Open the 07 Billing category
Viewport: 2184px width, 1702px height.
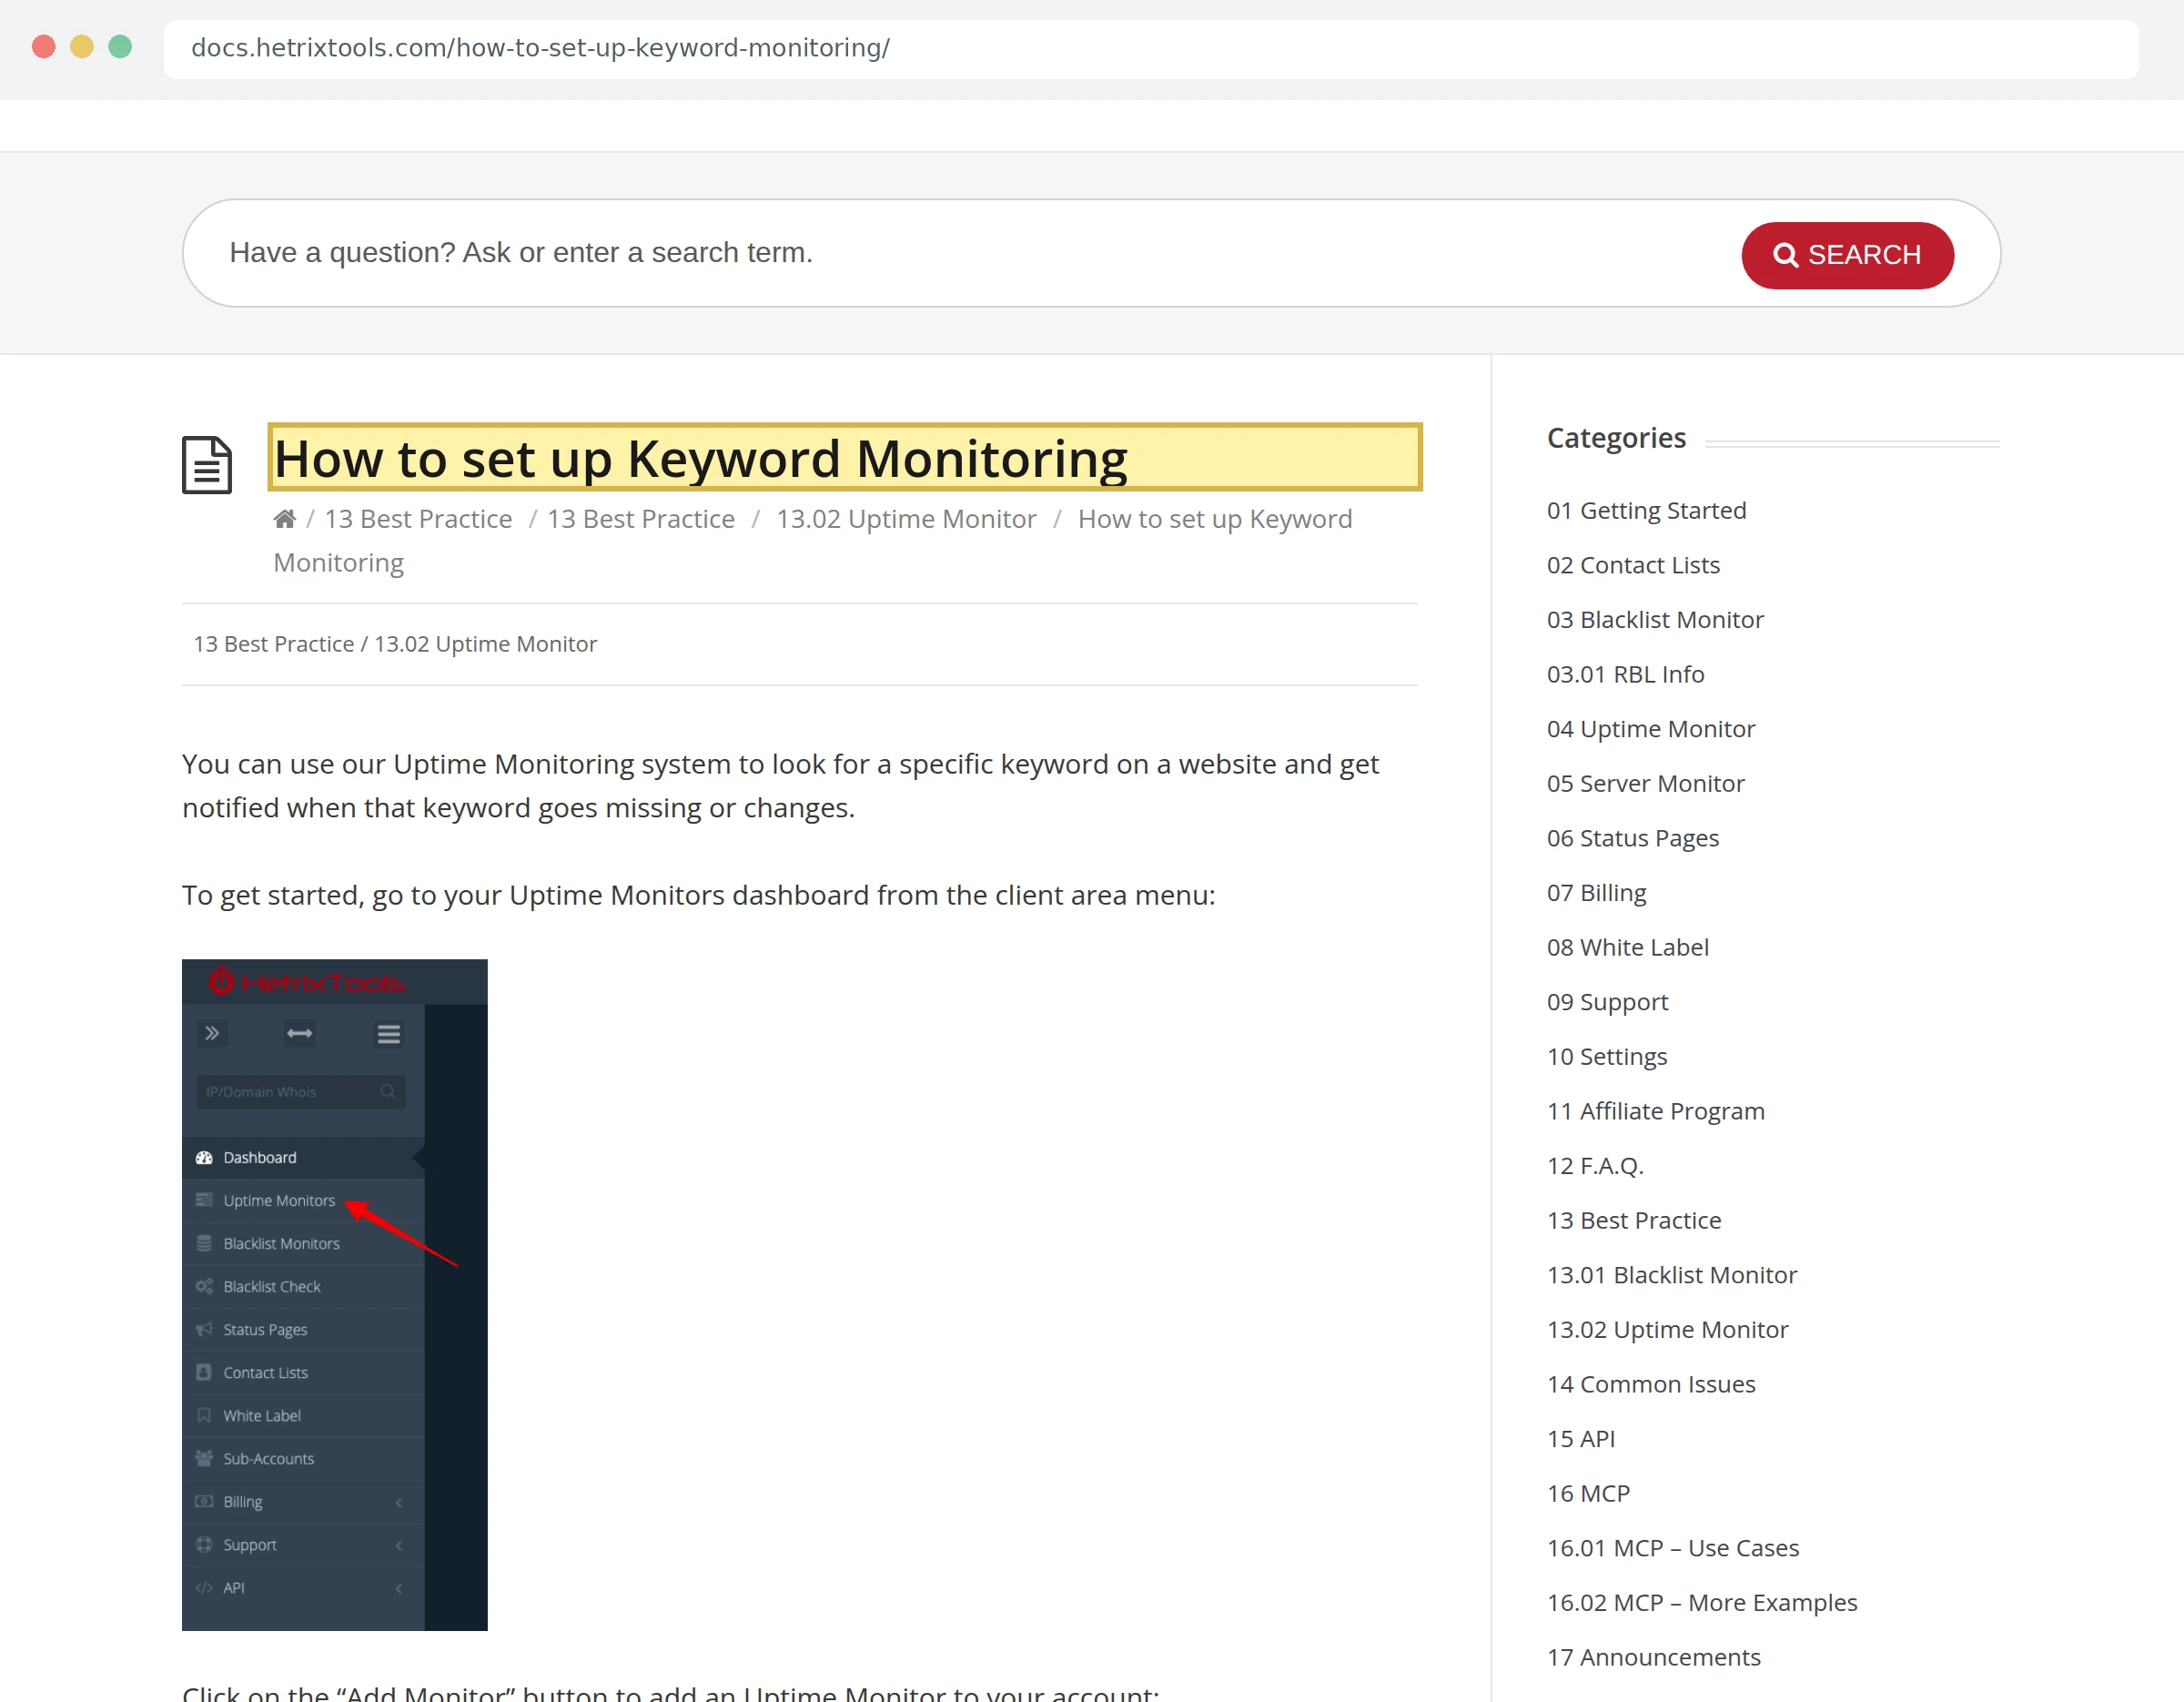(1596, 892)
